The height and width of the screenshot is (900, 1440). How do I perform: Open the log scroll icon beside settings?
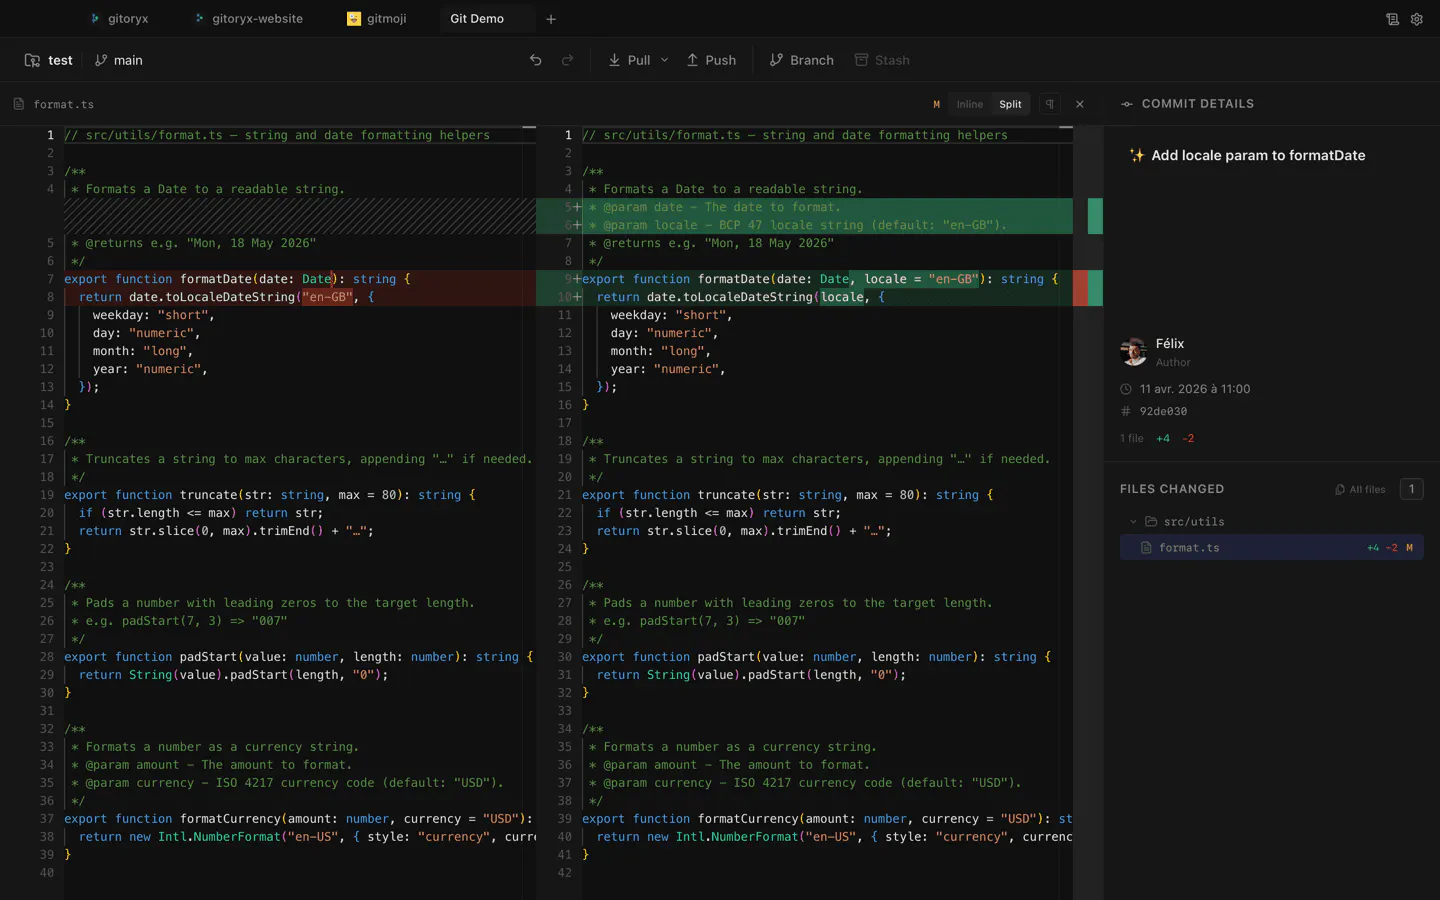1392,19
